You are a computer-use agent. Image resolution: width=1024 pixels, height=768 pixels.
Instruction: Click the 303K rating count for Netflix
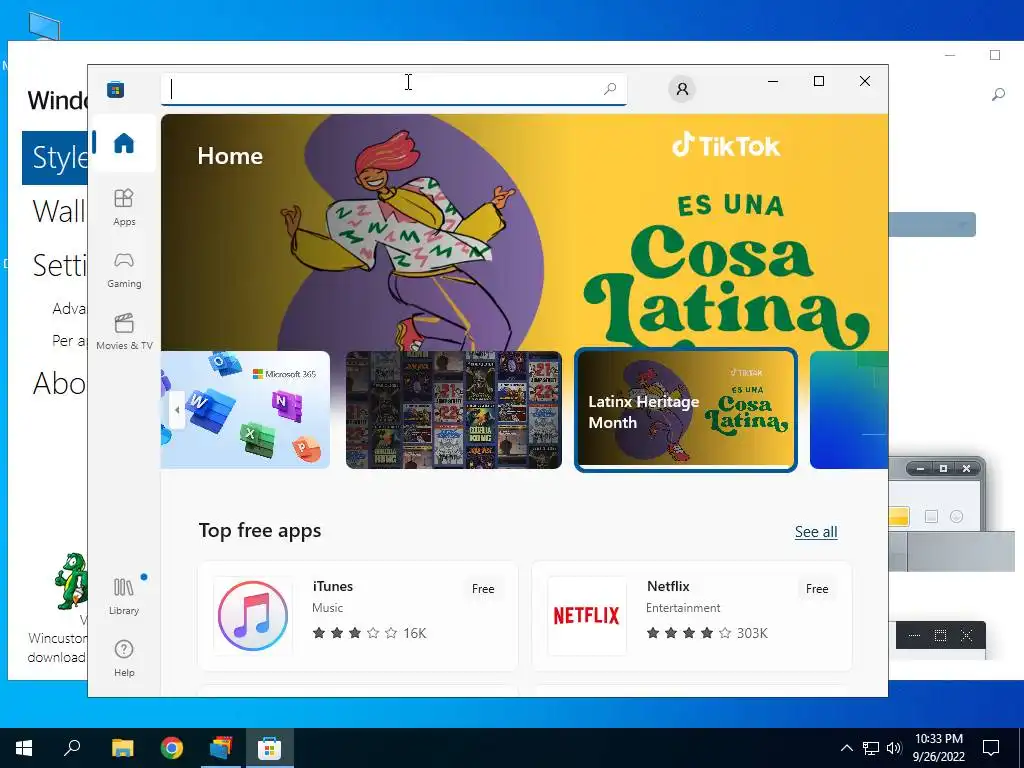coord(752,633)
